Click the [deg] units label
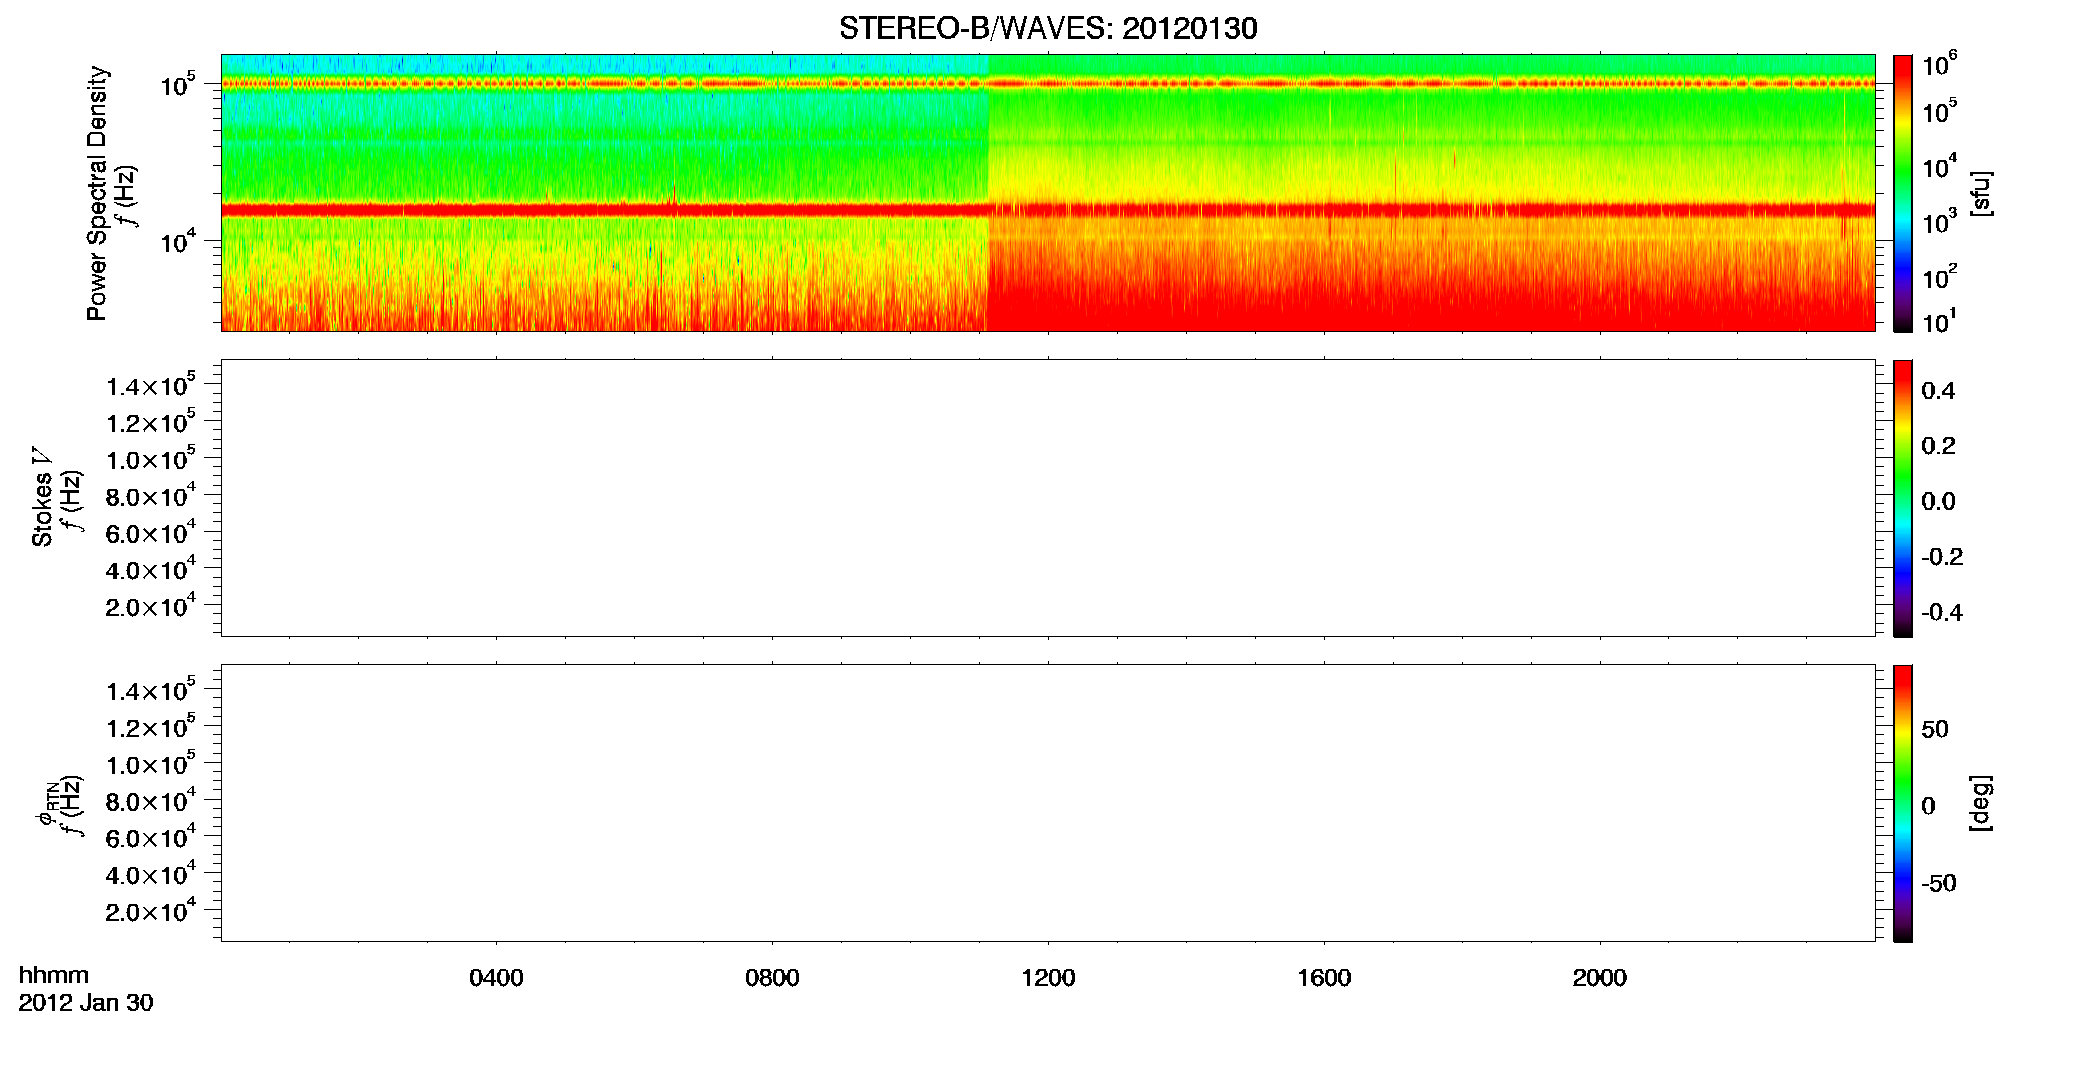 [x=1980, y=803]
